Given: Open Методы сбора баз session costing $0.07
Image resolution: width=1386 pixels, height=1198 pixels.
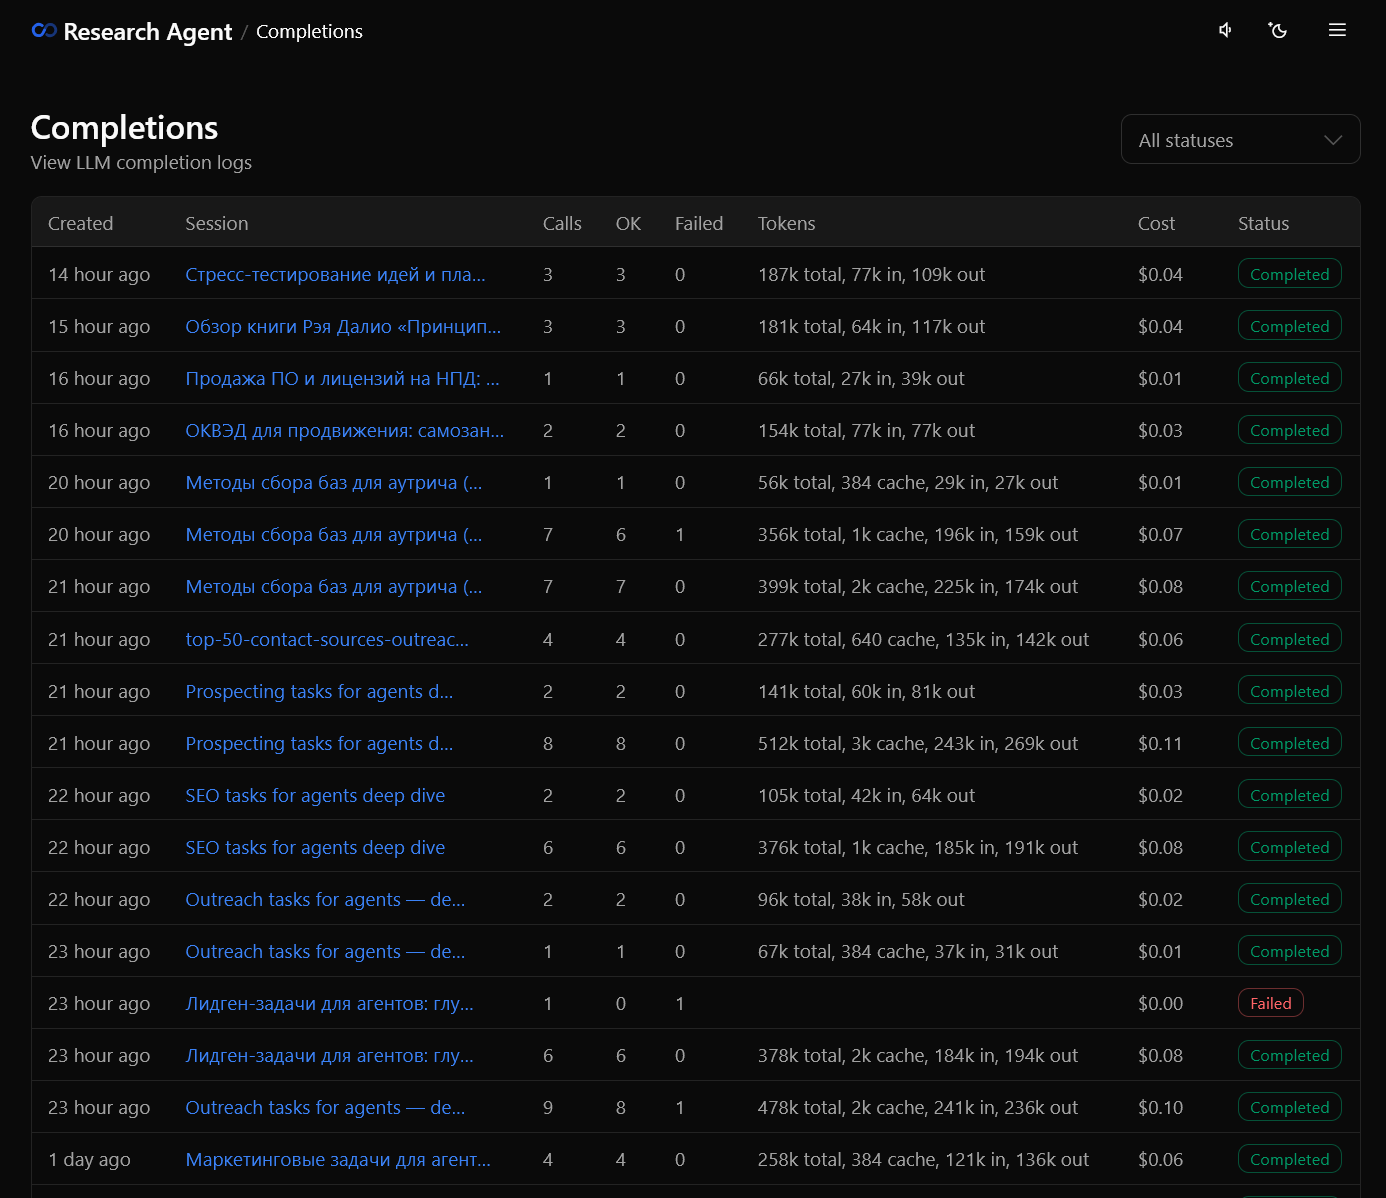Looking at the screenshot, I should click(334, 535).
